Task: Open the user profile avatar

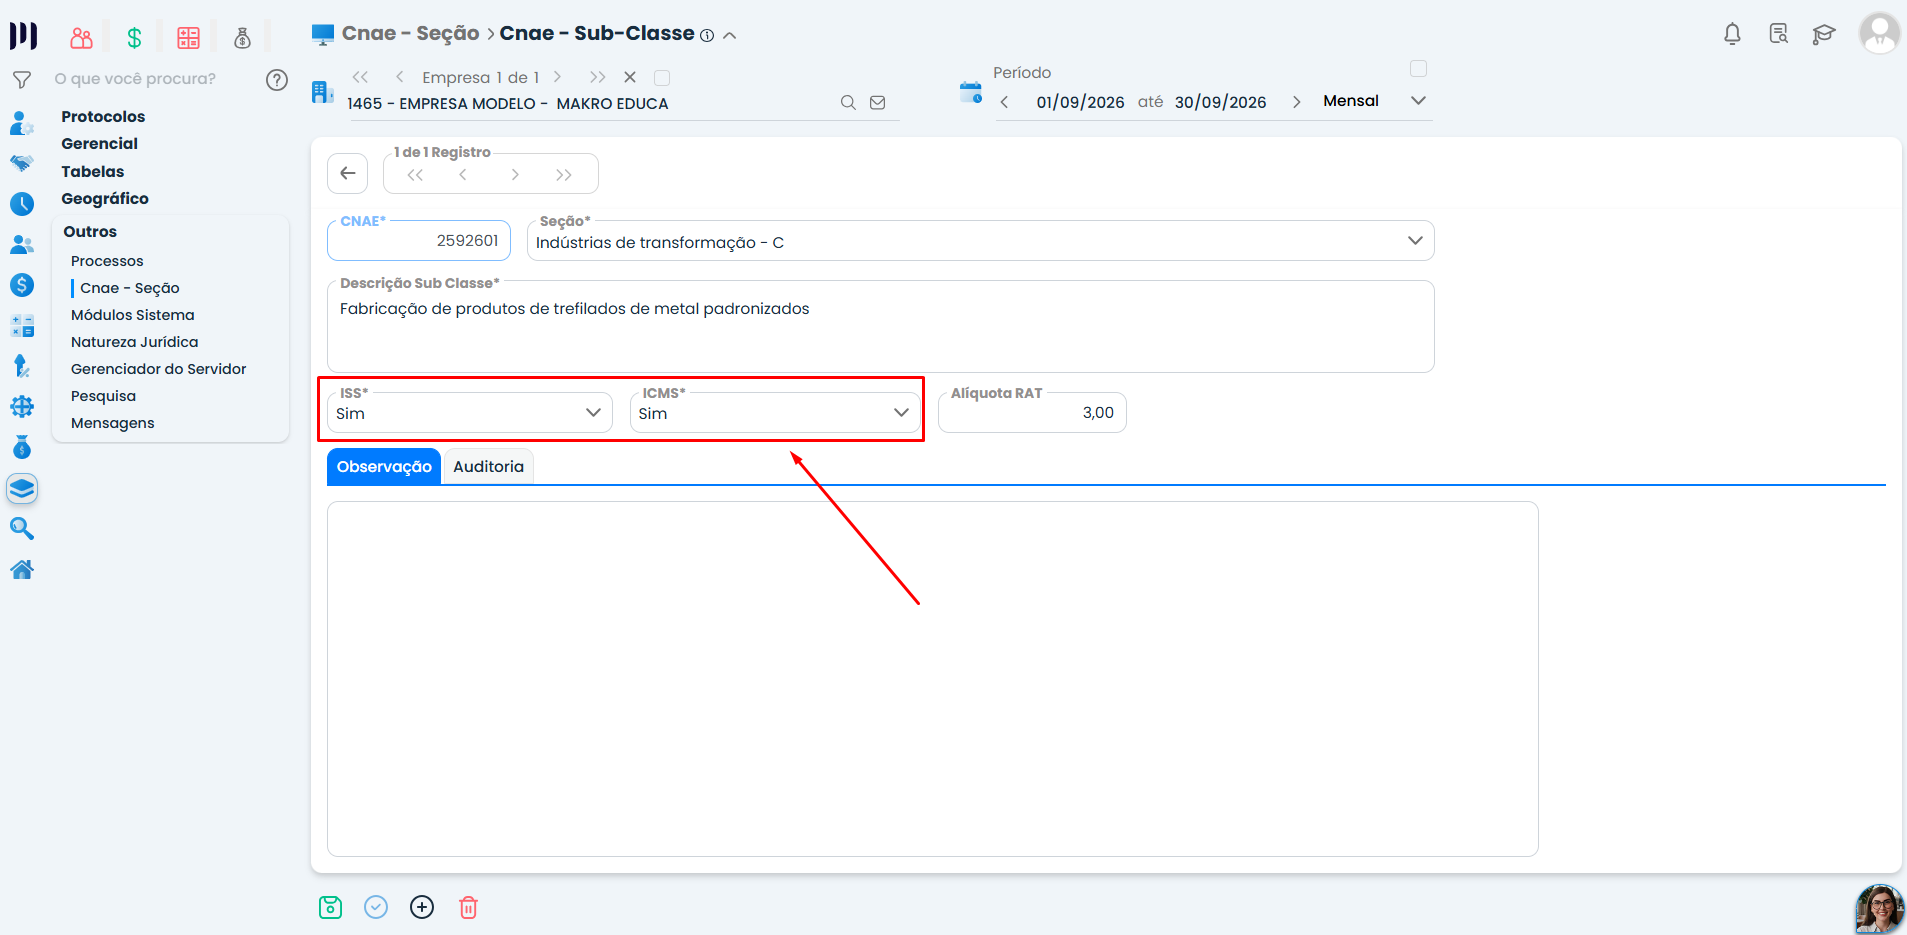Action: click(1879, 33)
